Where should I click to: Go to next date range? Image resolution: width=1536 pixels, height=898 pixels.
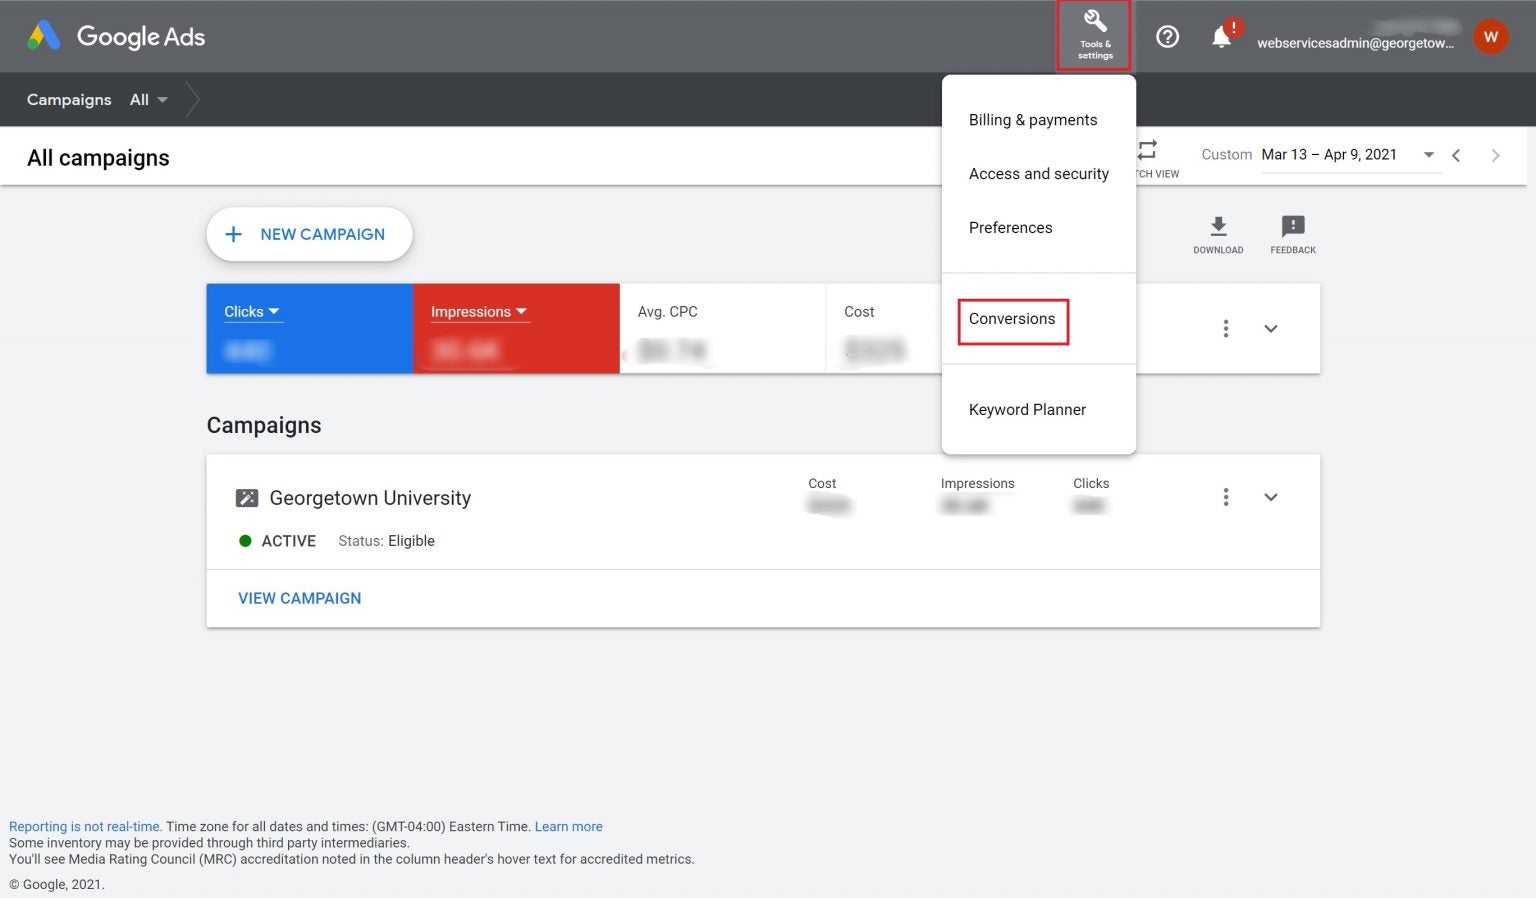click(1495, 155)
